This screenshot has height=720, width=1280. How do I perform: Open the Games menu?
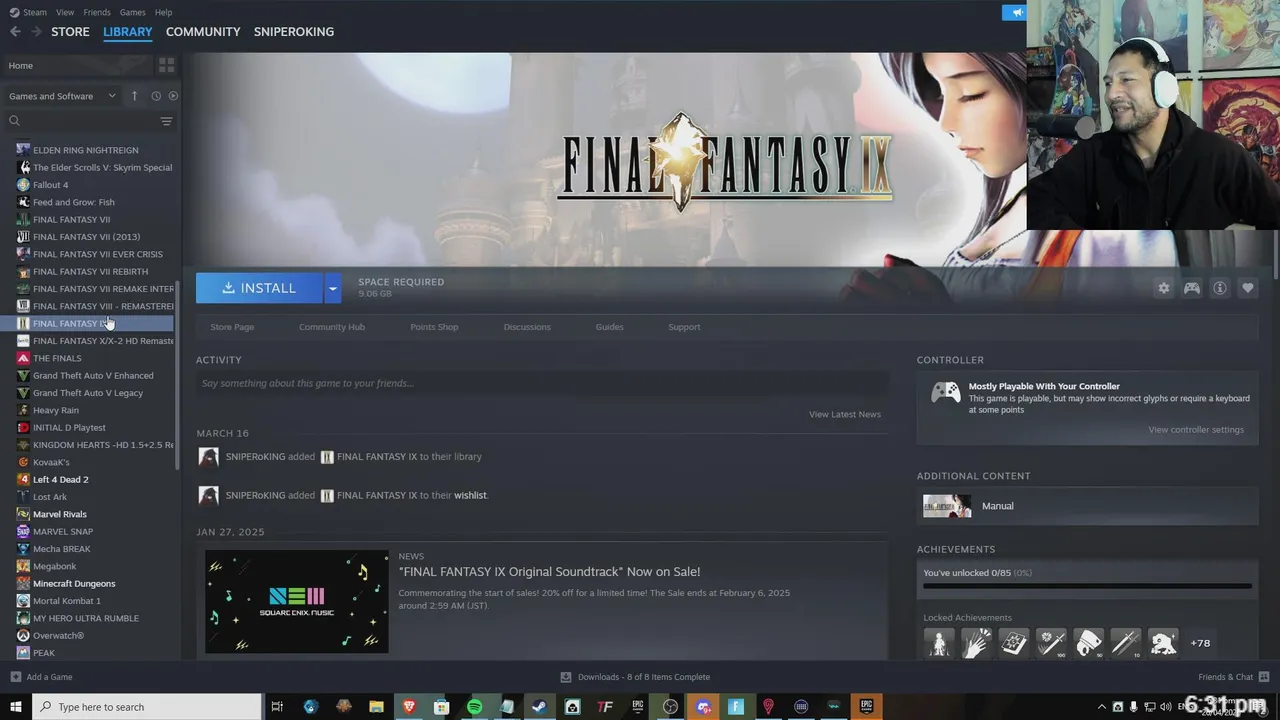[132, 12]
